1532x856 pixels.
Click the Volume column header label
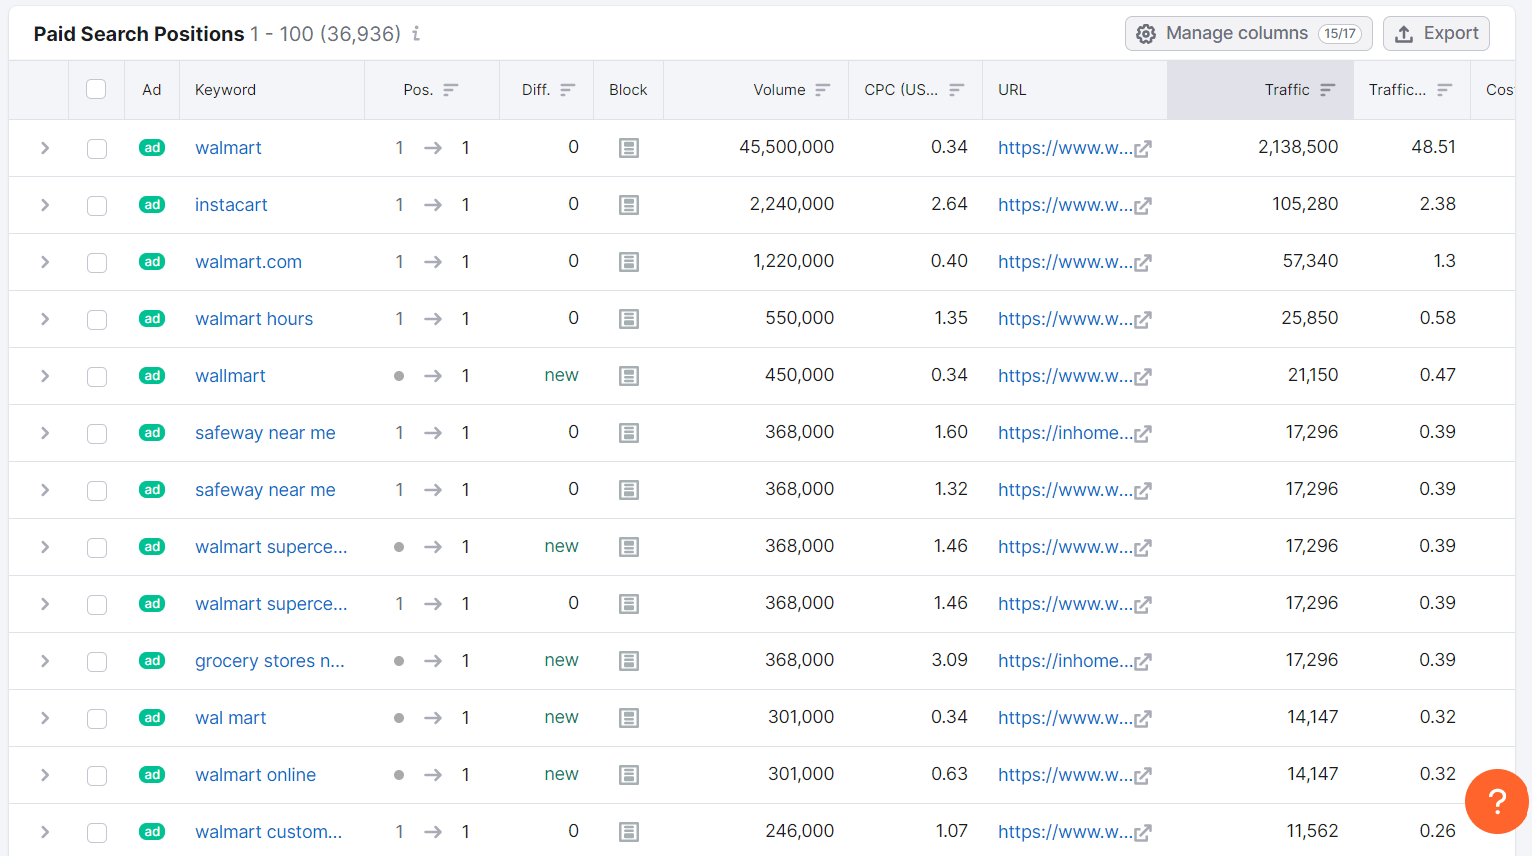[x=780, y=90]
